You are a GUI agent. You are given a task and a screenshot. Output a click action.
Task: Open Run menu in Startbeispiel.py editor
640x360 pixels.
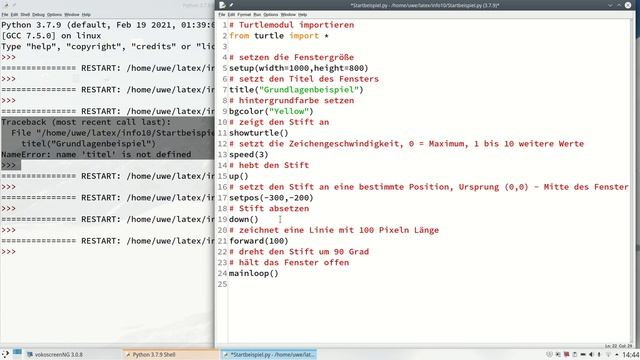click(257, 15)
